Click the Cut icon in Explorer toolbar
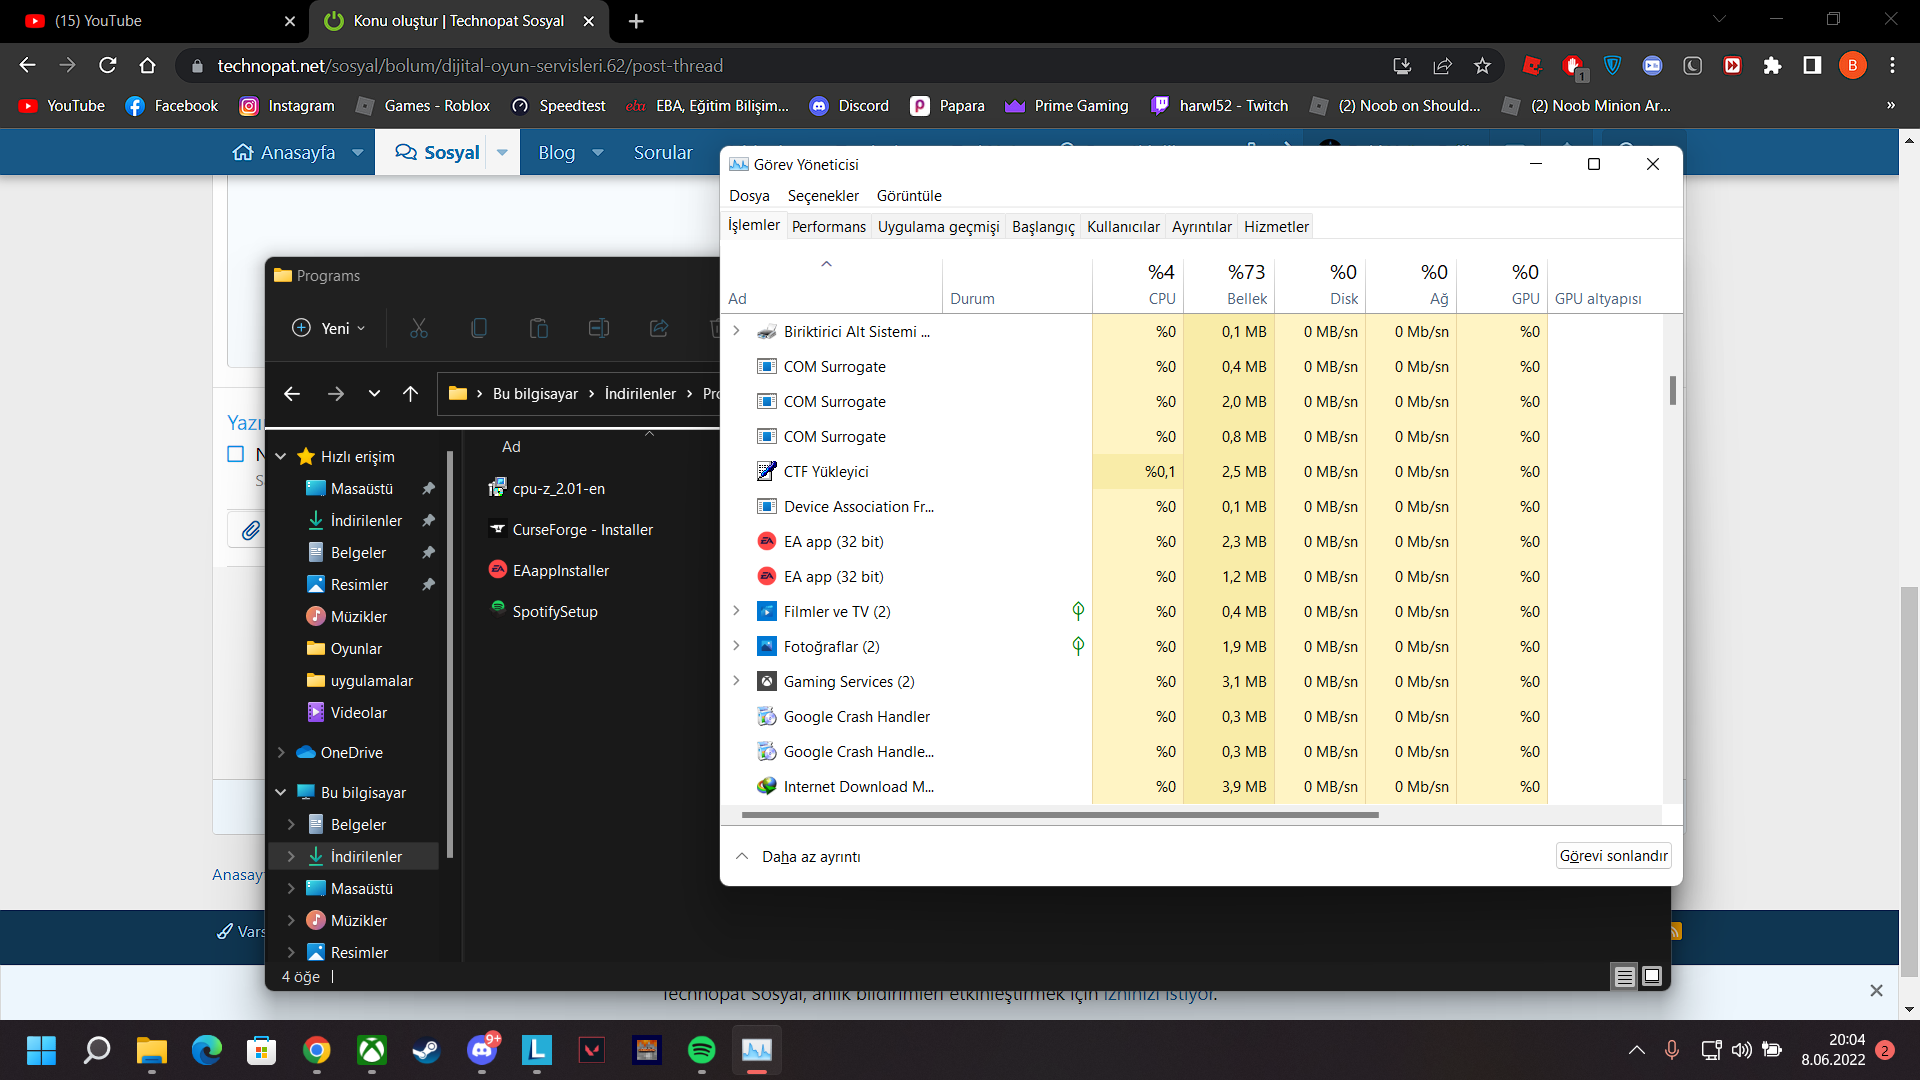The height and width of the screenshot is (1080, 1920). click(419, 328)
